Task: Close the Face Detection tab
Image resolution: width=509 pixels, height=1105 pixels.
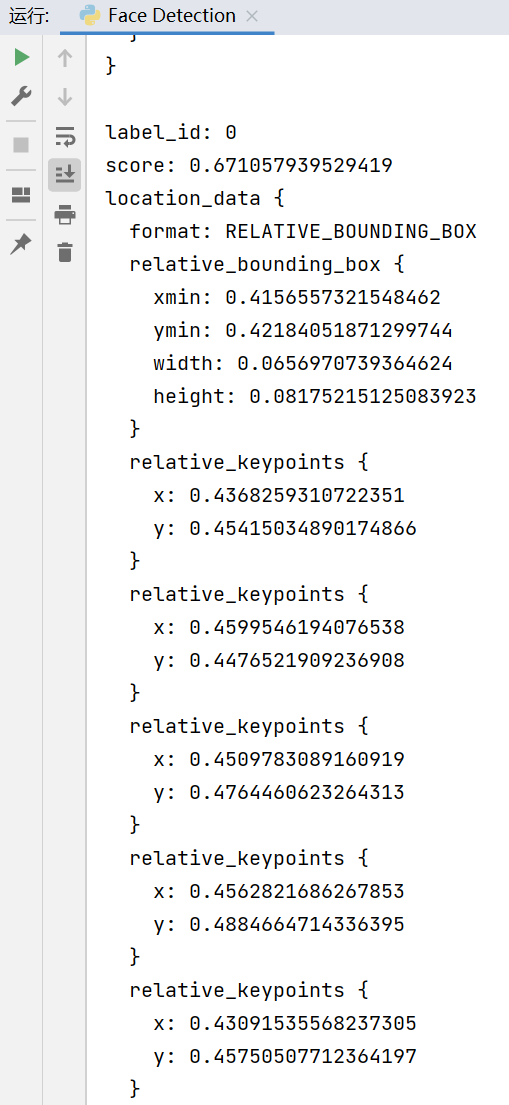Action: [252, 16]
